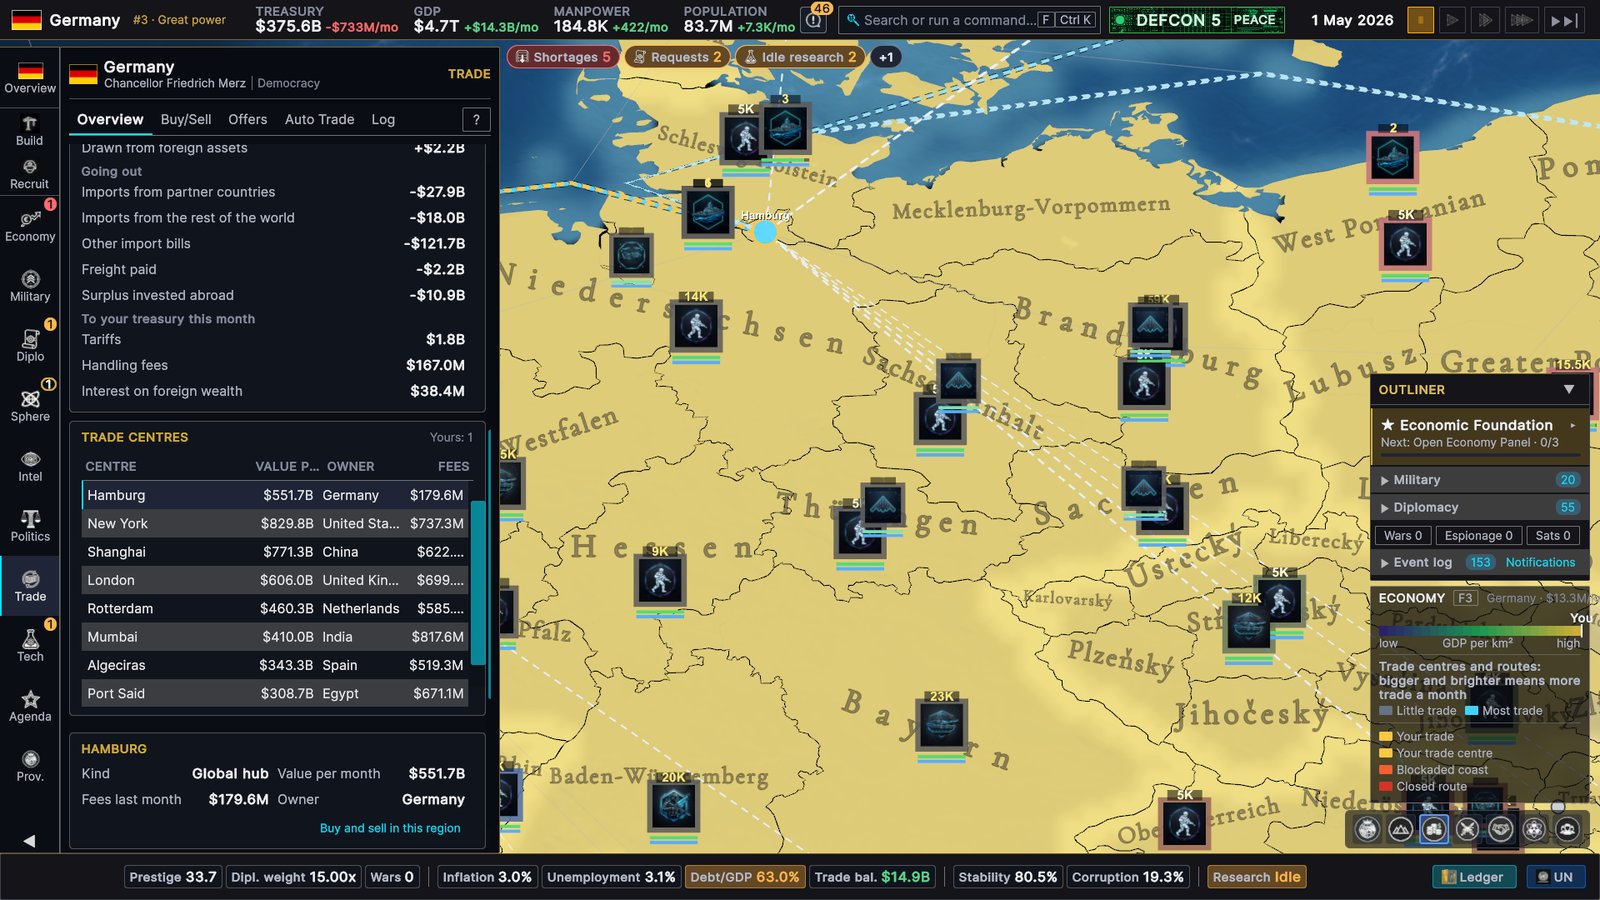This screenshot has height=900, width=1600.
Task: Click the trade centres list scrollbar
Action: click(x=478, y=582)
